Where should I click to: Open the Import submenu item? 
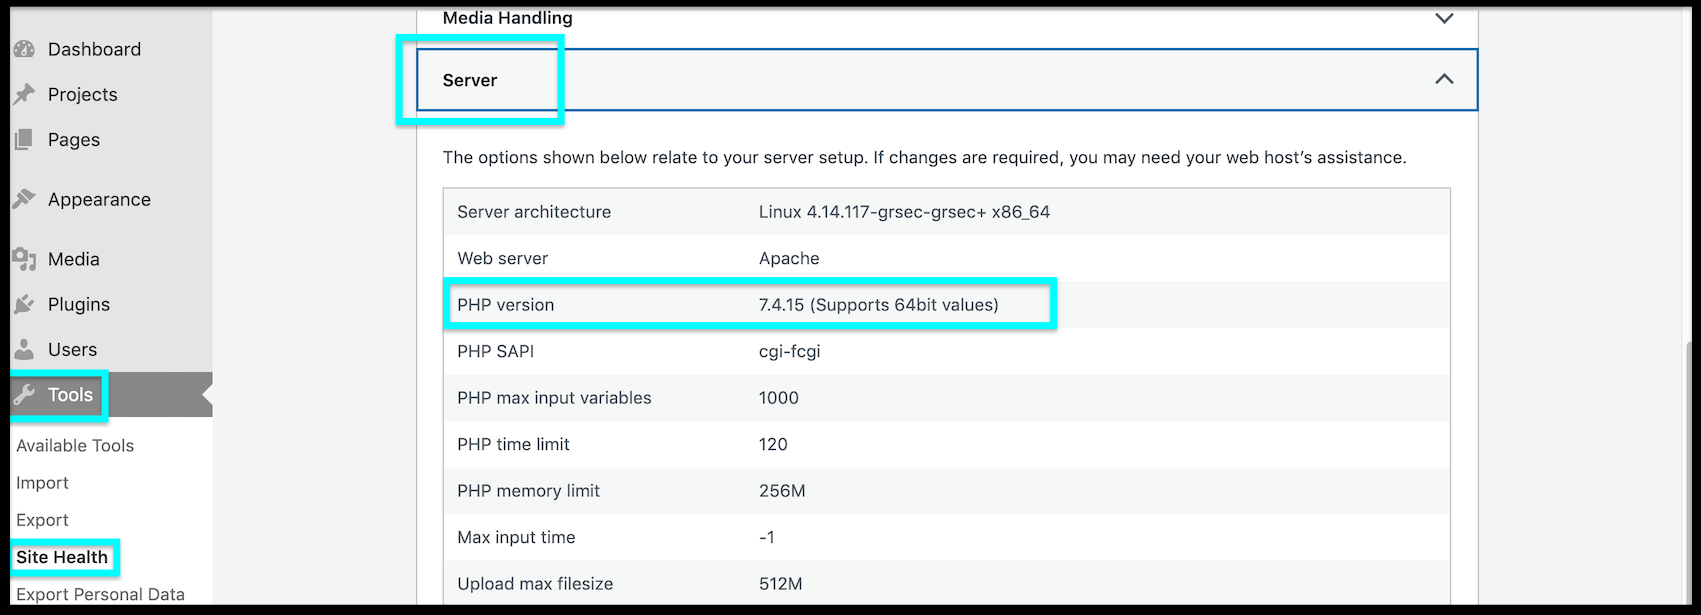[42, 483]
